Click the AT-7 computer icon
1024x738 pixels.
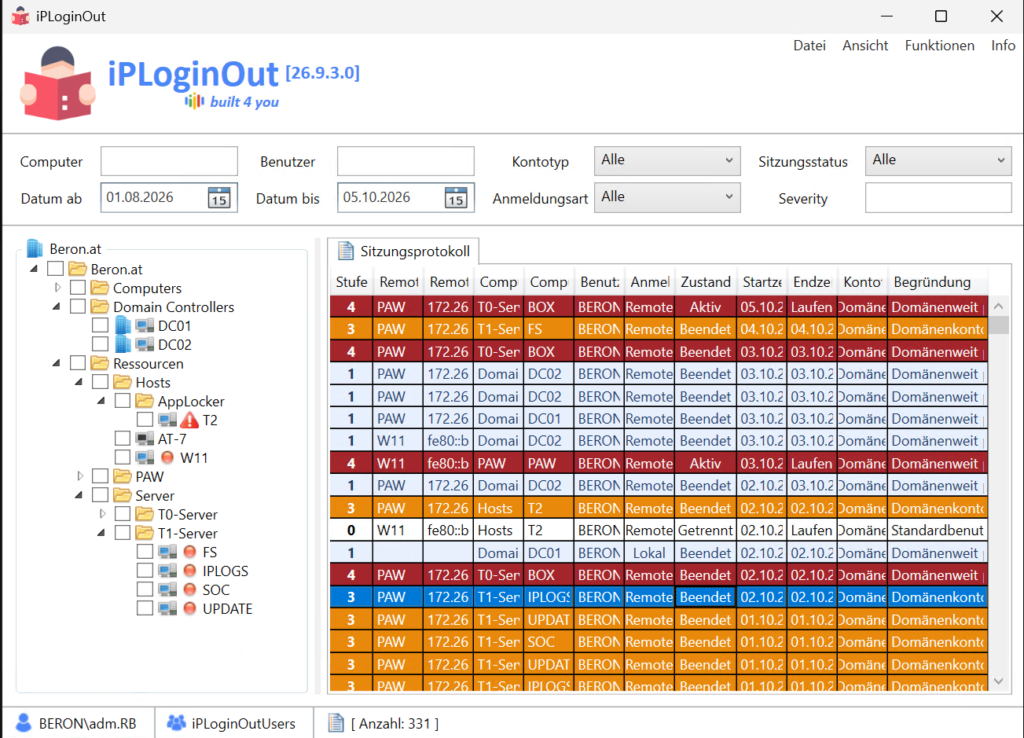145,439
